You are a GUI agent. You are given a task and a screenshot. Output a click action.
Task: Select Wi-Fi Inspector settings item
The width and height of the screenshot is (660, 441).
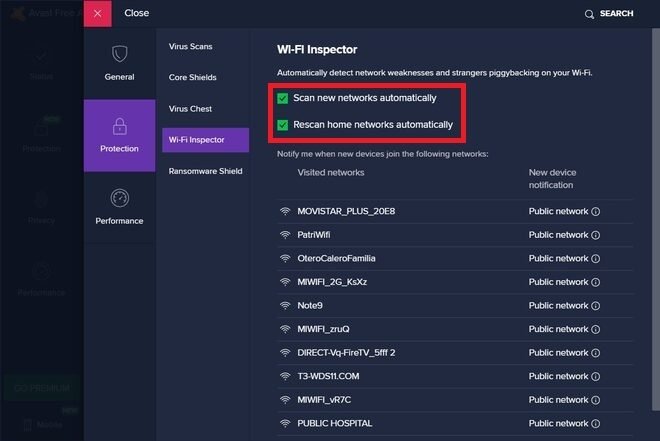pyautogui.click(x=205, y=140)
